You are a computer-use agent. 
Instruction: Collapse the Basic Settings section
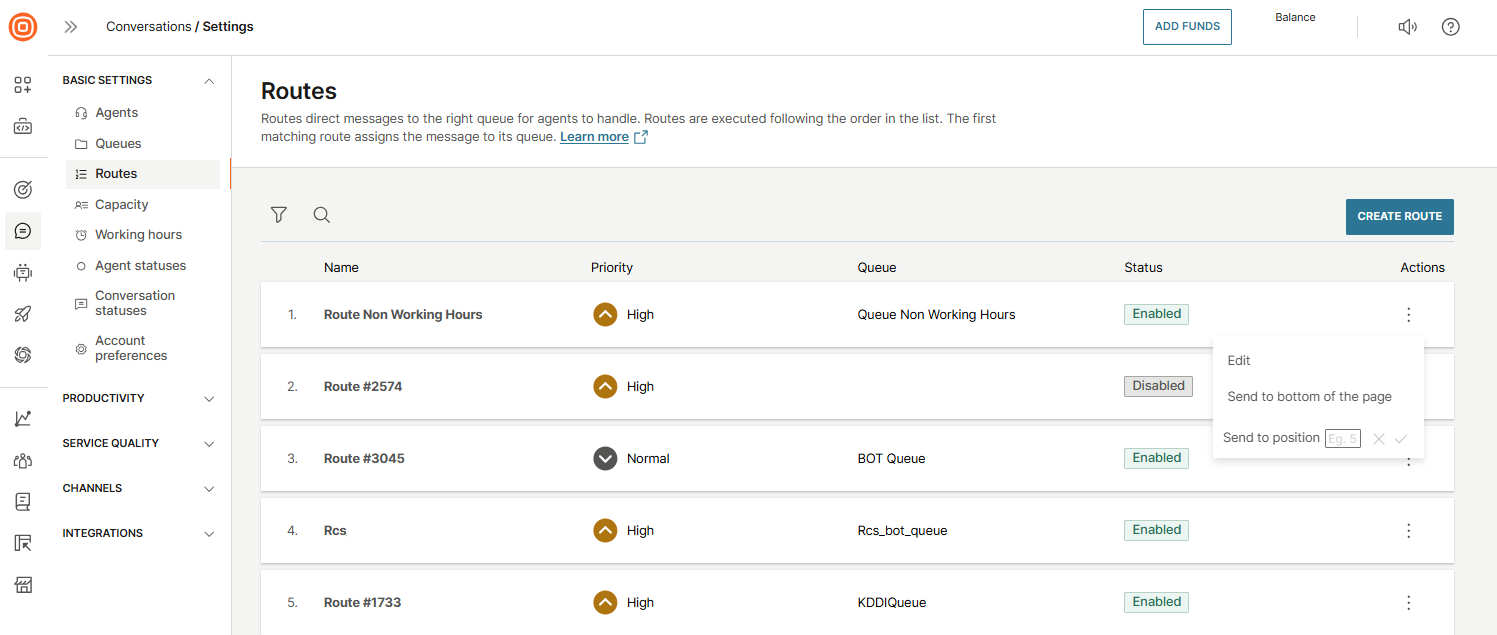point(209,81)
